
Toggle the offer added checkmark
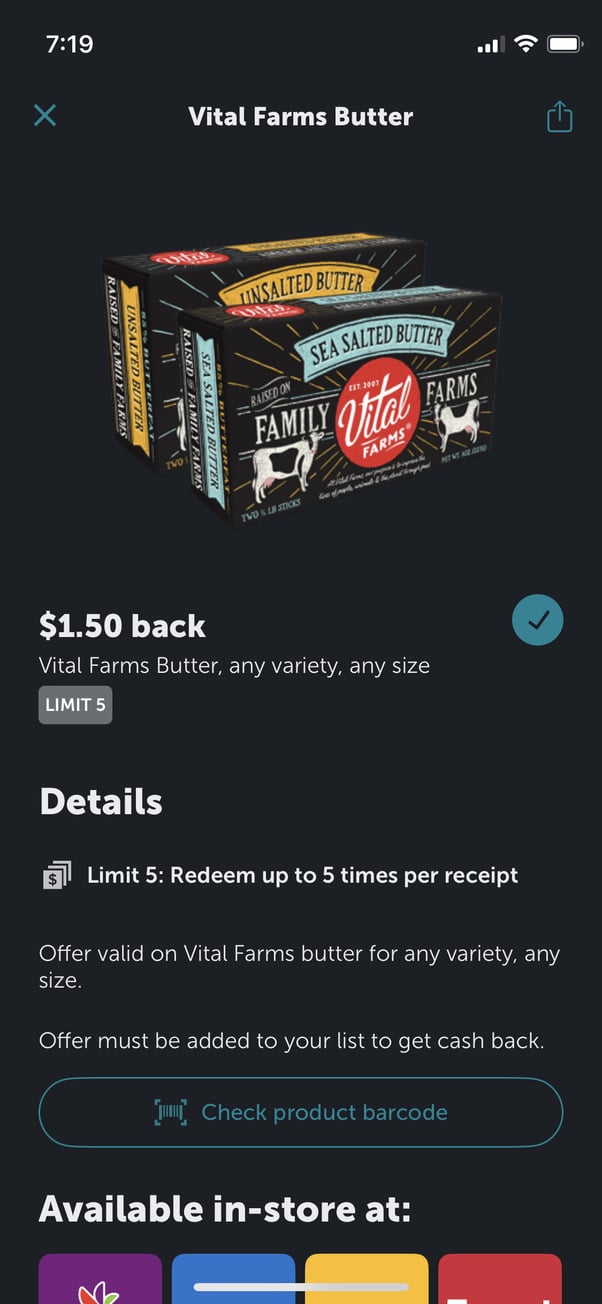[x=538, y=621]
